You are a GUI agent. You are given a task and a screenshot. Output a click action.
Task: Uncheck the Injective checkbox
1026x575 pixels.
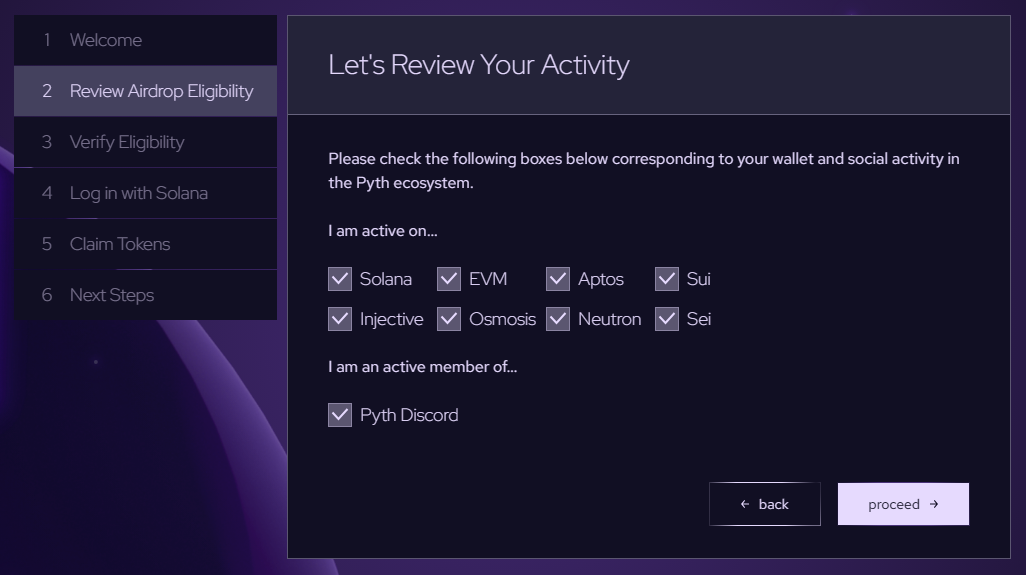click(340, 319)
